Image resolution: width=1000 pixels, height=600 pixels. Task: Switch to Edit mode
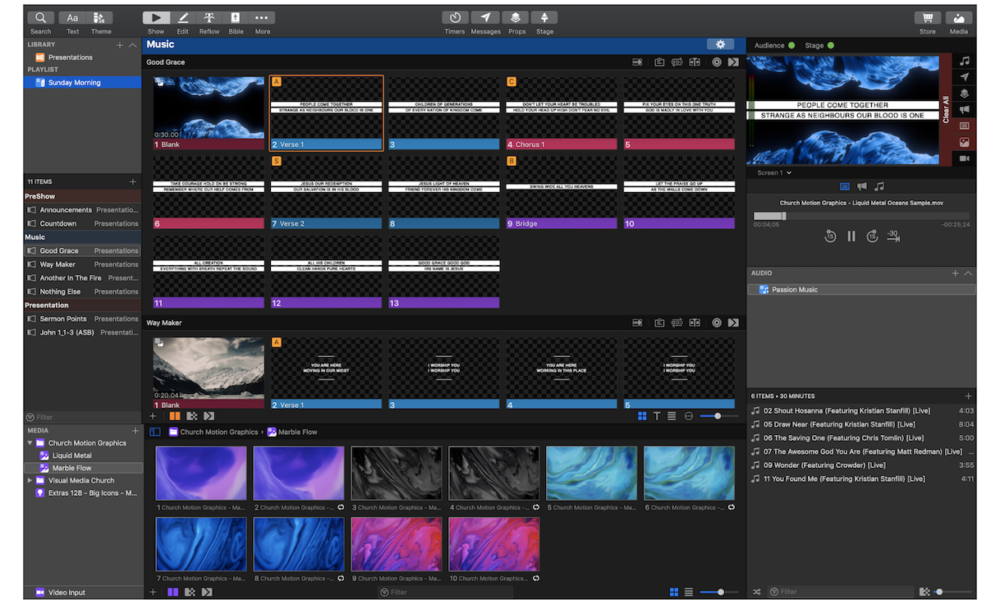pos(182,18)
